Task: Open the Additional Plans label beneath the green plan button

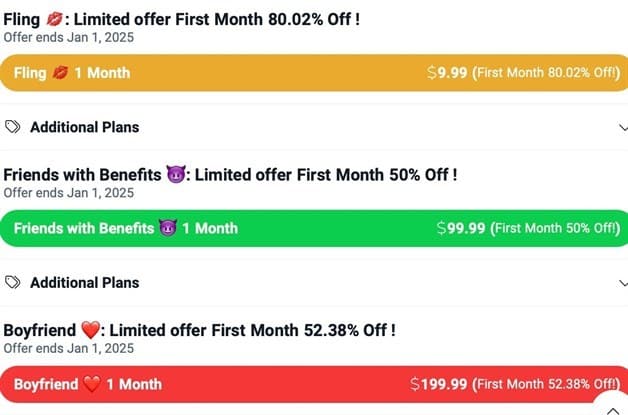Action: pos(84,282)
